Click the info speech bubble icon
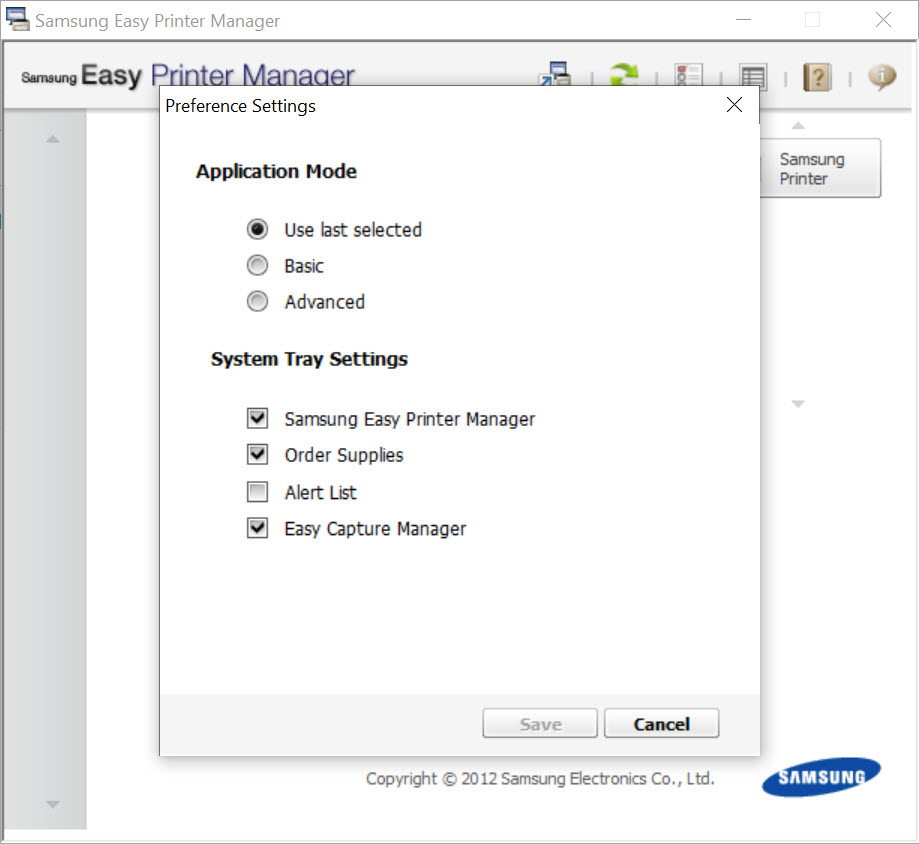The width and height of the screenshot is (919, 844). tap(882, 76)
